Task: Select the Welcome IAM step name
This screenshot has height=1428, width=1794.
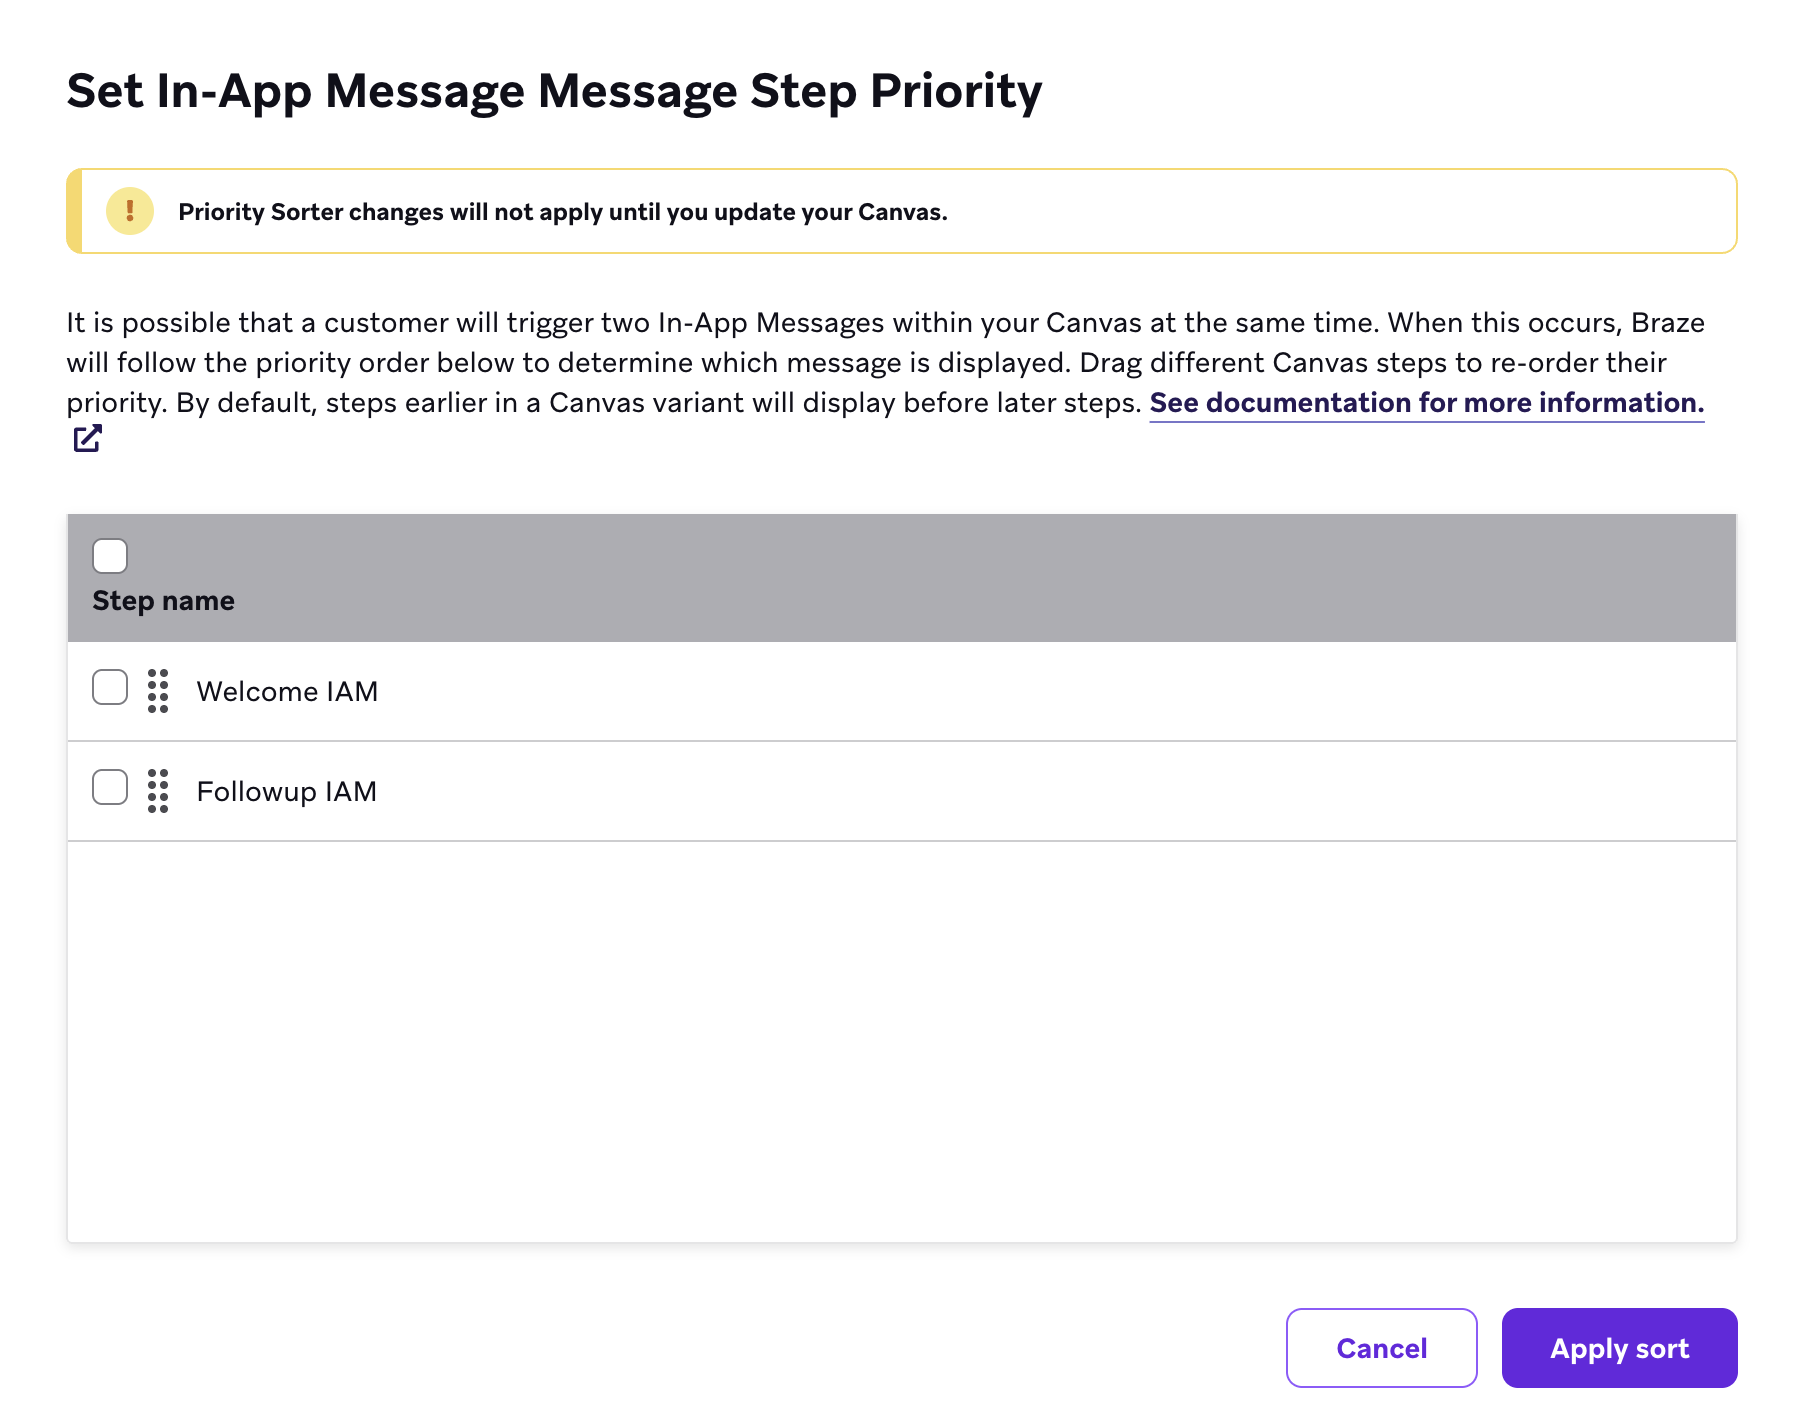Action: click(287, 691)
